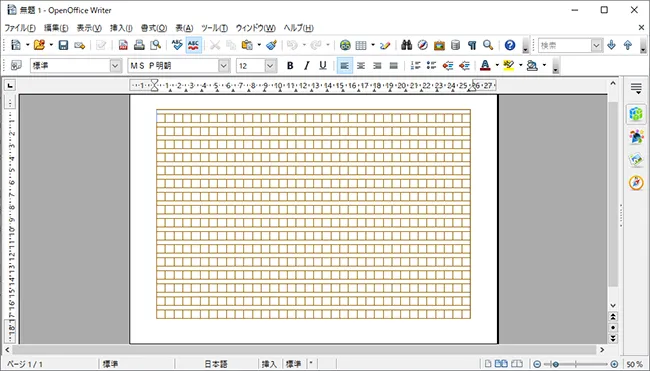Image resolution: width=650 pixels, height=371 pixels.
Task: Show draw functions pencil icon
Action: coord(385,45)
